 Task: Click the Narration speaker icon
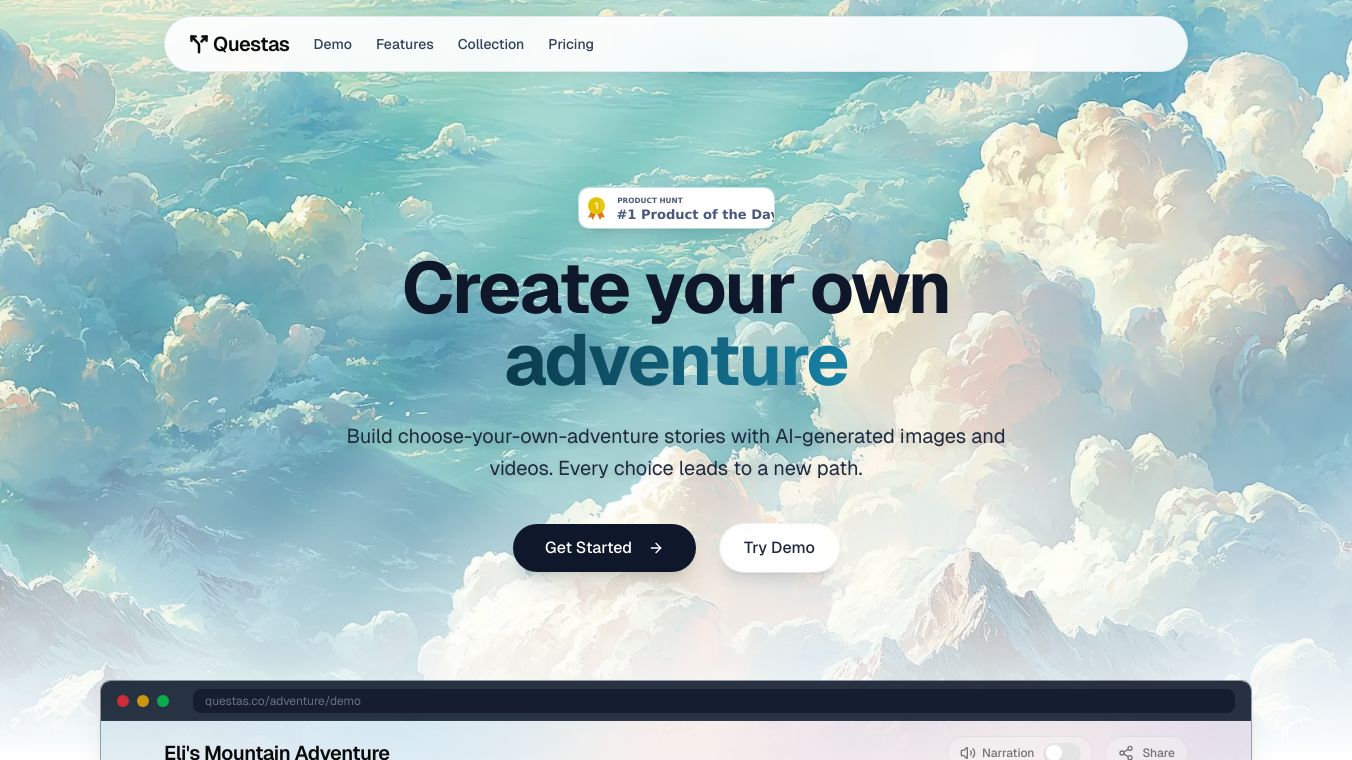point(967,753)
